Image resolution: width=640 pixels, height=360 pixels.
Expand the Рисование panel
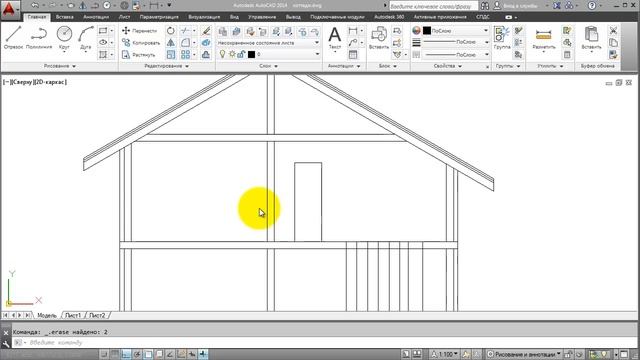pos(60,66)
